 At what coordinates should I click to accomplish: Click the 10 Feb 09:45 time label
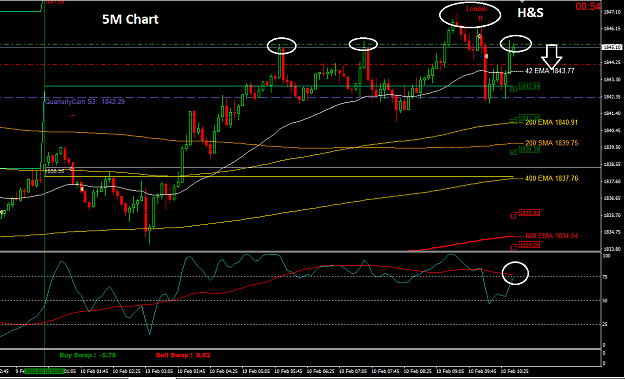tap(483, 371)
